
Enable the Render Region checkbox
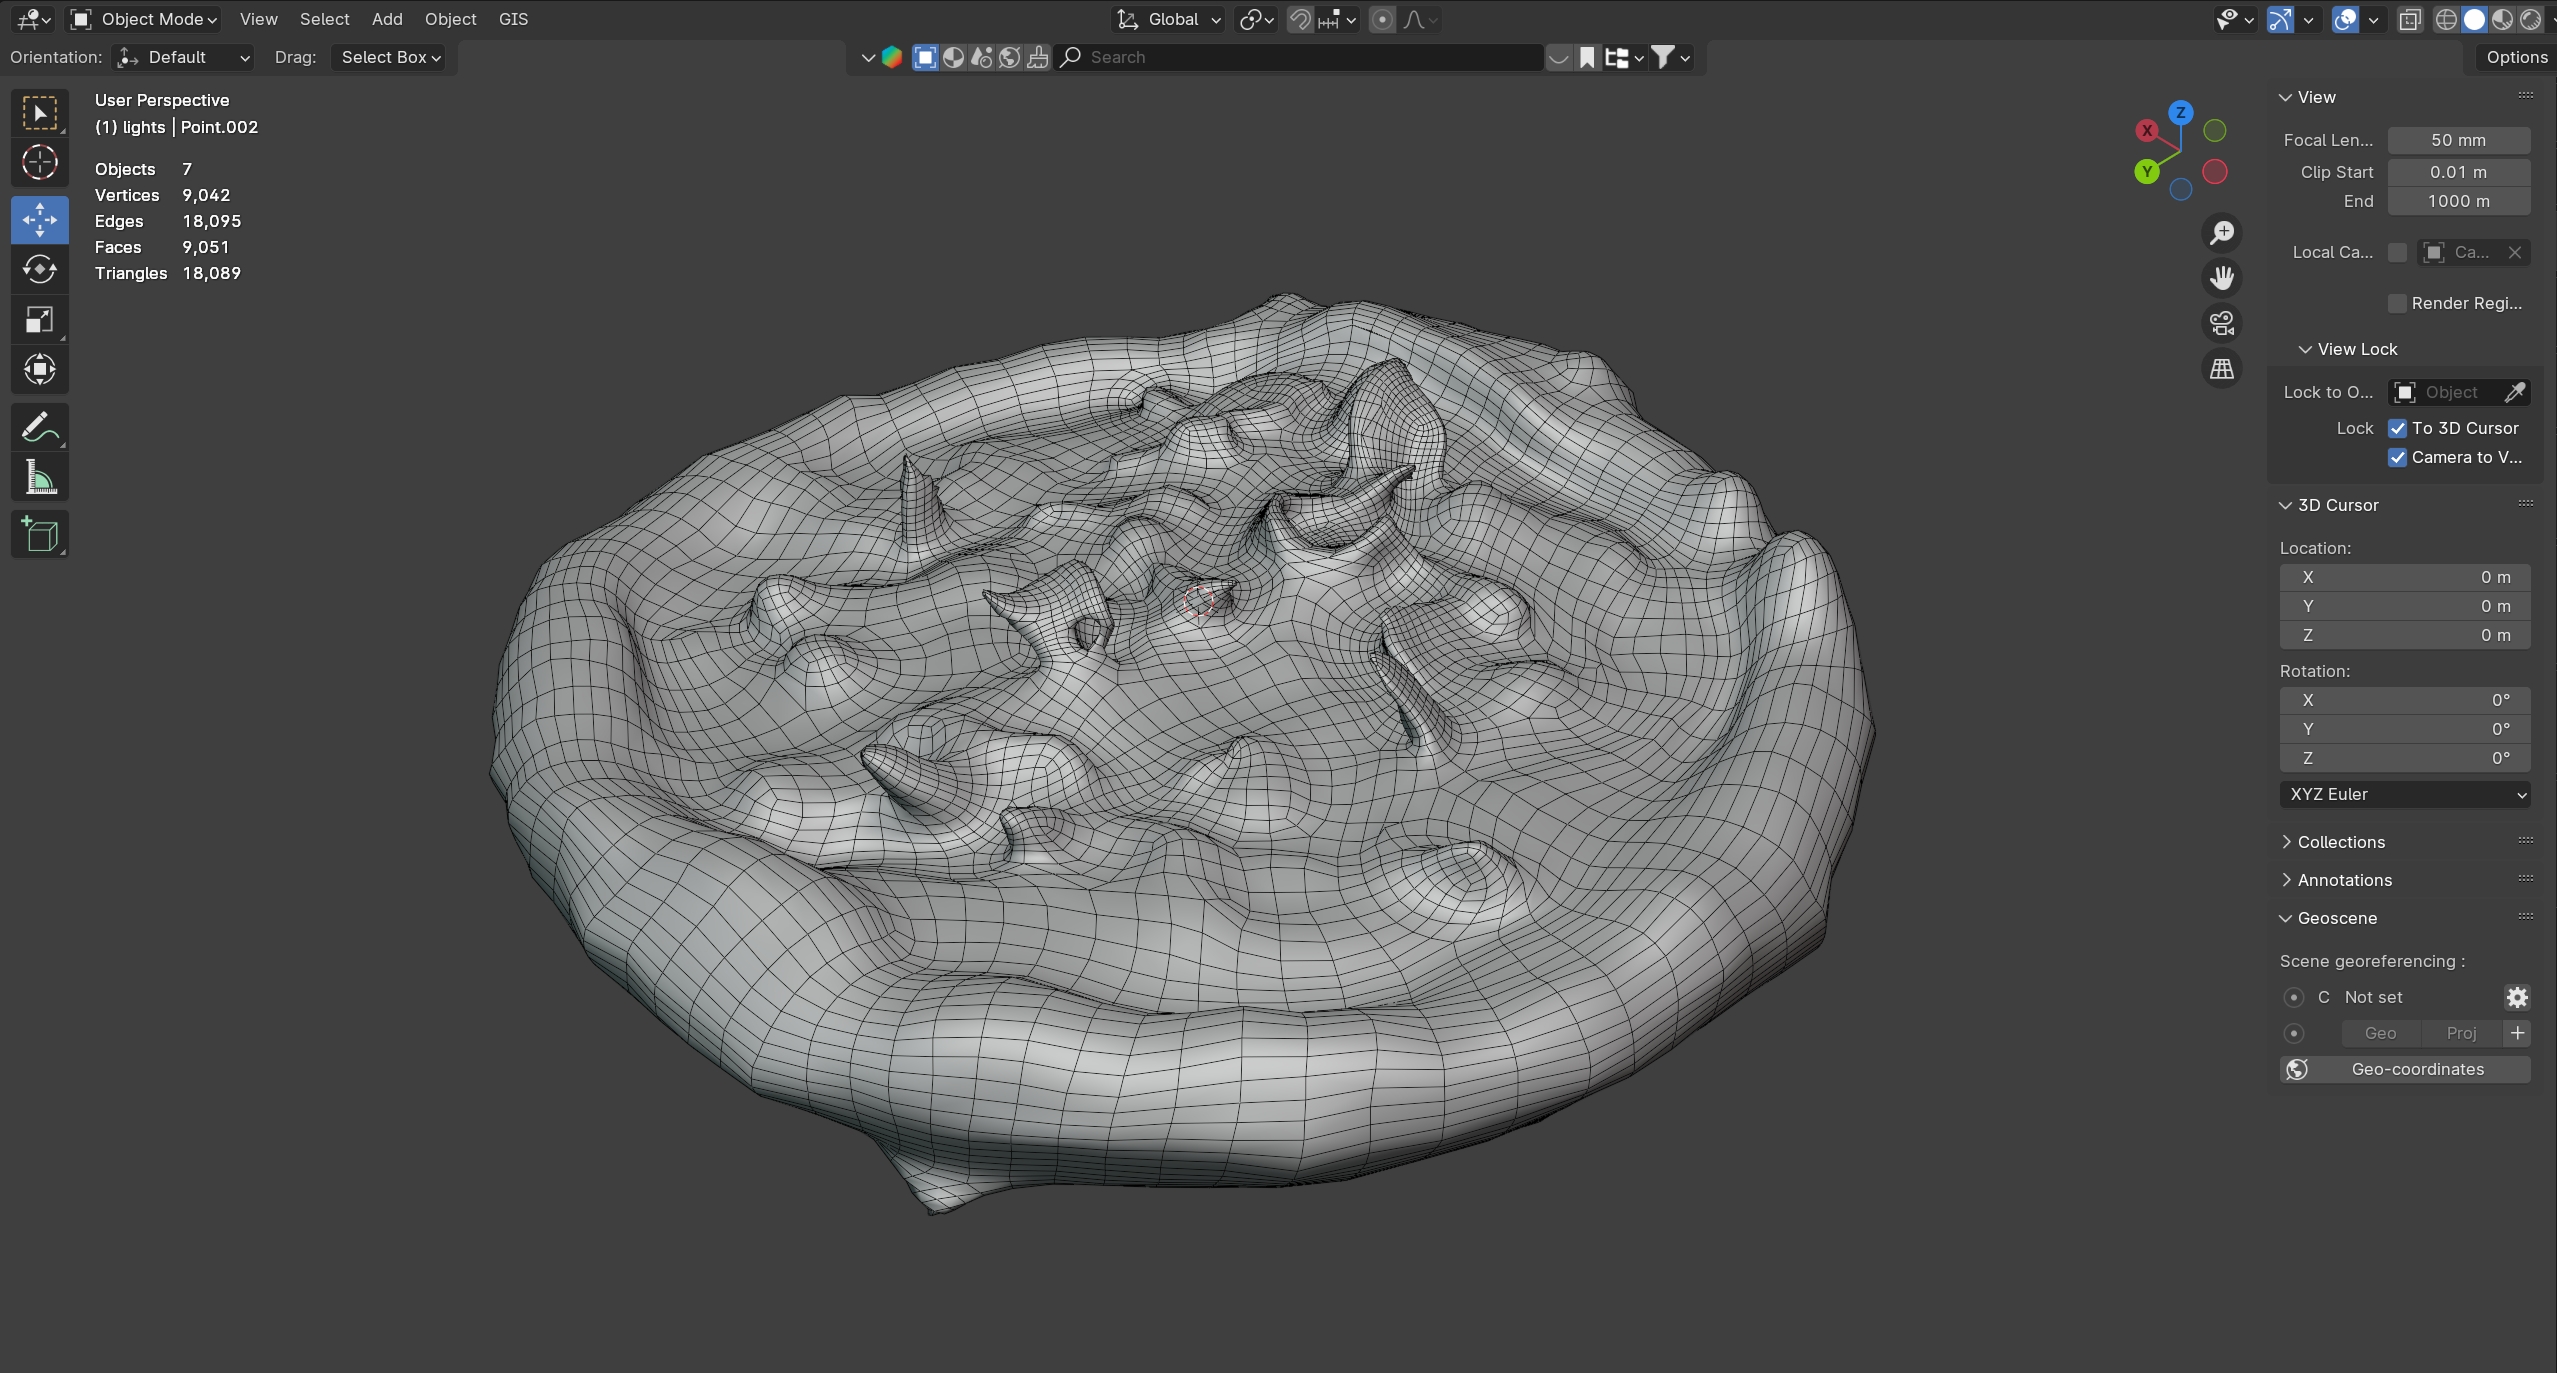[2397, 303]
